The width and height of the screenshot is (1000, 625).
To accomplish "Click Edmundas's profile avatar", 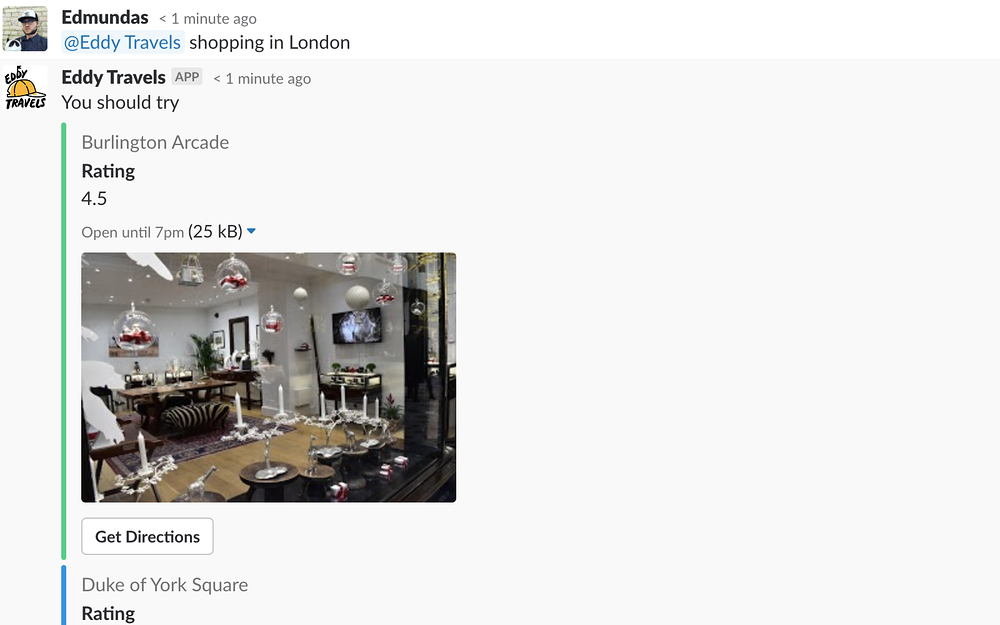I will [x=25, y=29].
